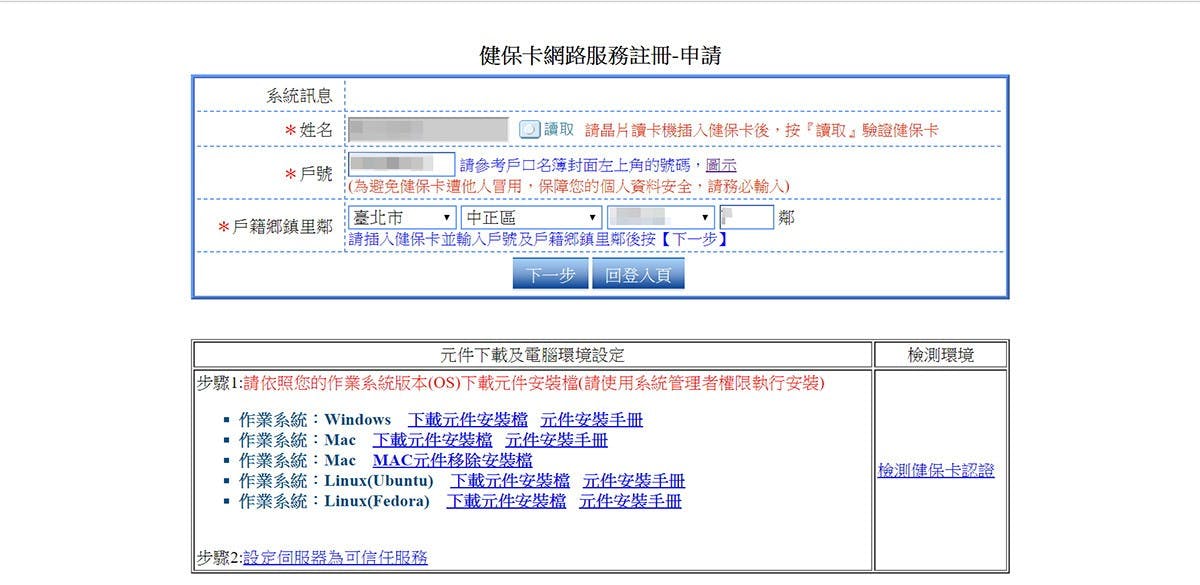Click the 下一步 next step button
The image size is (1200, 585).
coord(550,275)
